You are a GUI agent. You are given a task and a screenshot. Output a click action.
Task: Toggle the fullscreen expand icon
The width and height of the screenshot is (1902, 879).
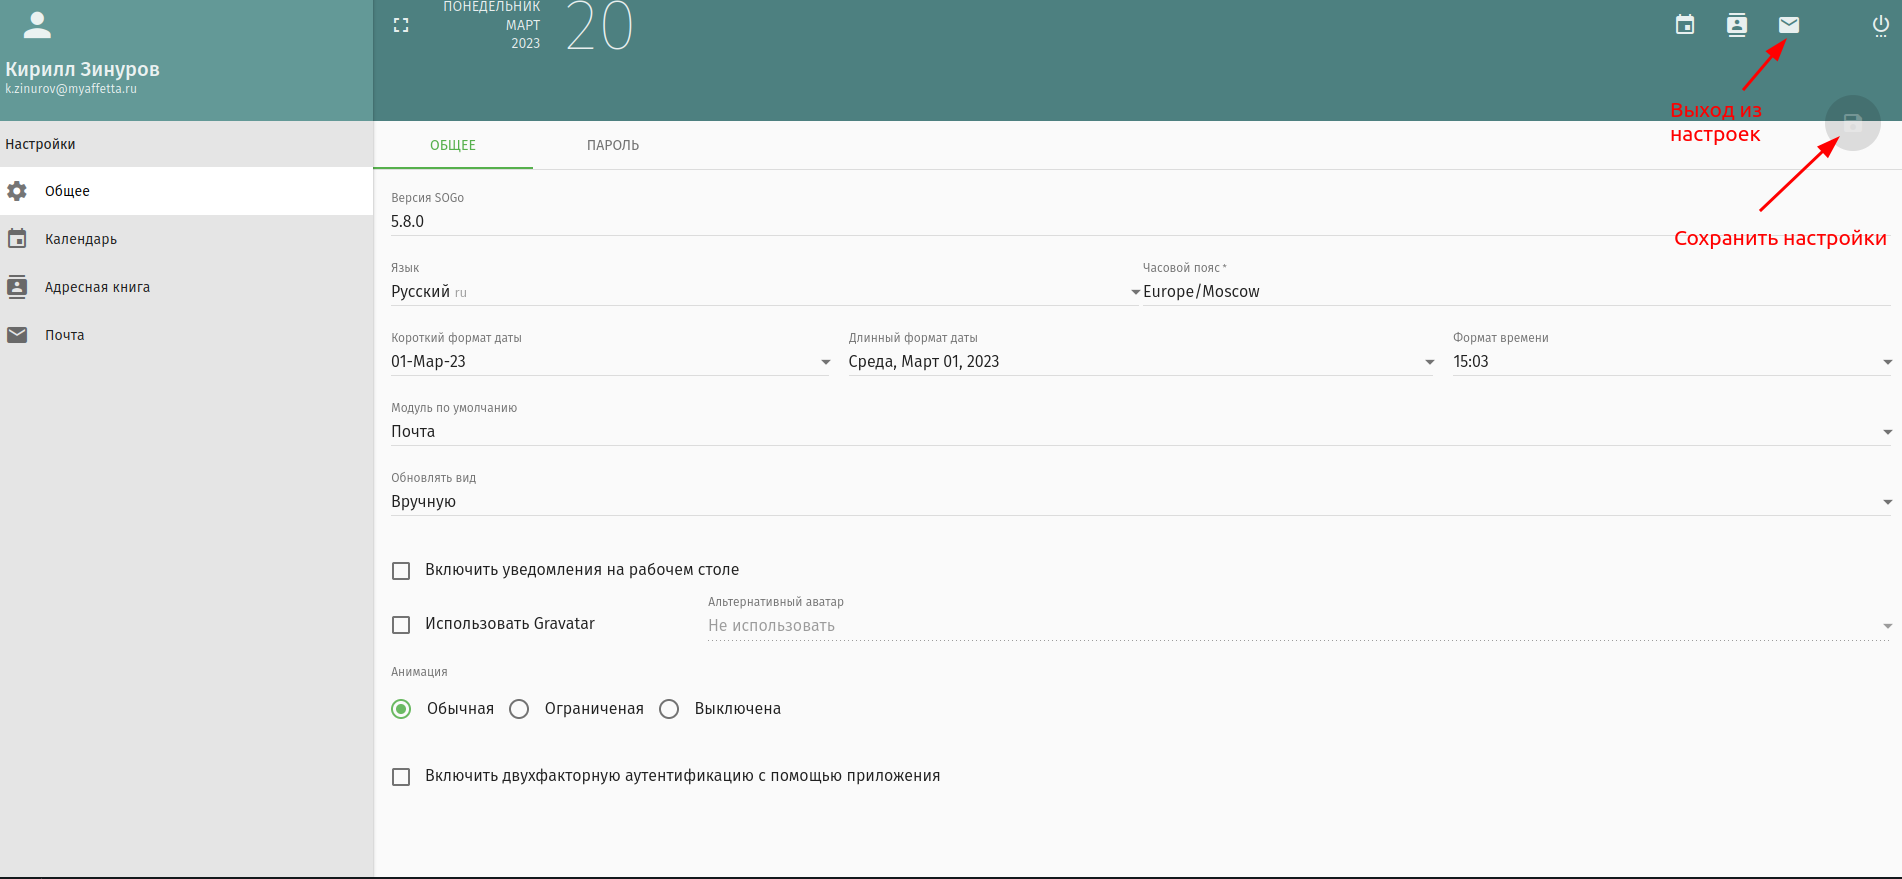(x=401, y=25)
